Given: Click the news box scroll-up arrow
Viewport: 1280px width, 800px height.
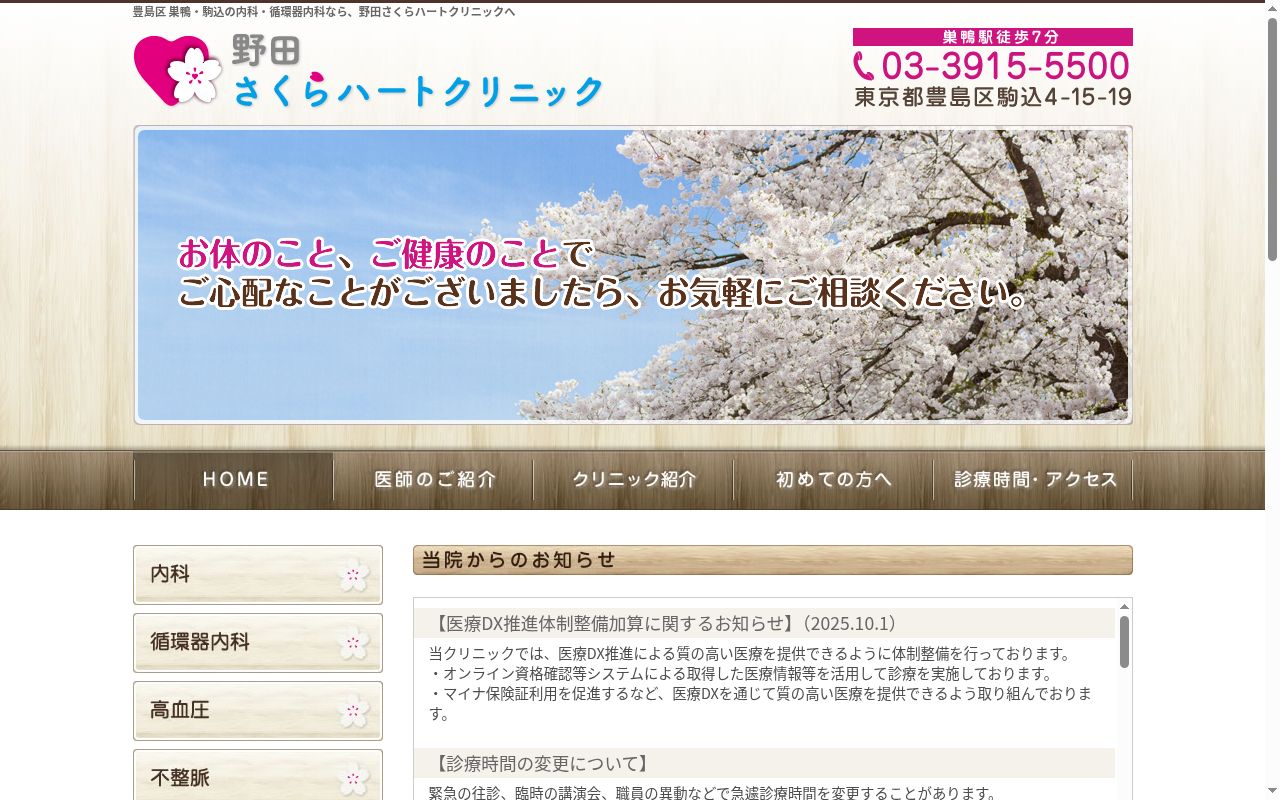Looking at the screenshot, I should [x=1124, y=606].
